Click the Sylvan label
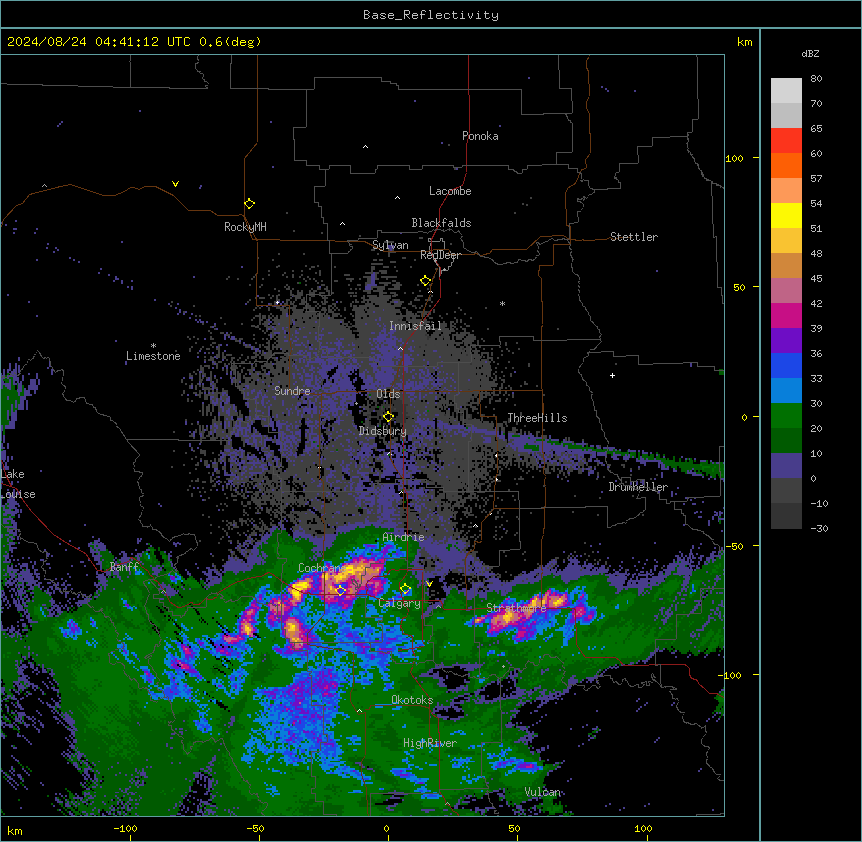The height and width of the screenshot is (842, 862). click(x=390, y=245)
